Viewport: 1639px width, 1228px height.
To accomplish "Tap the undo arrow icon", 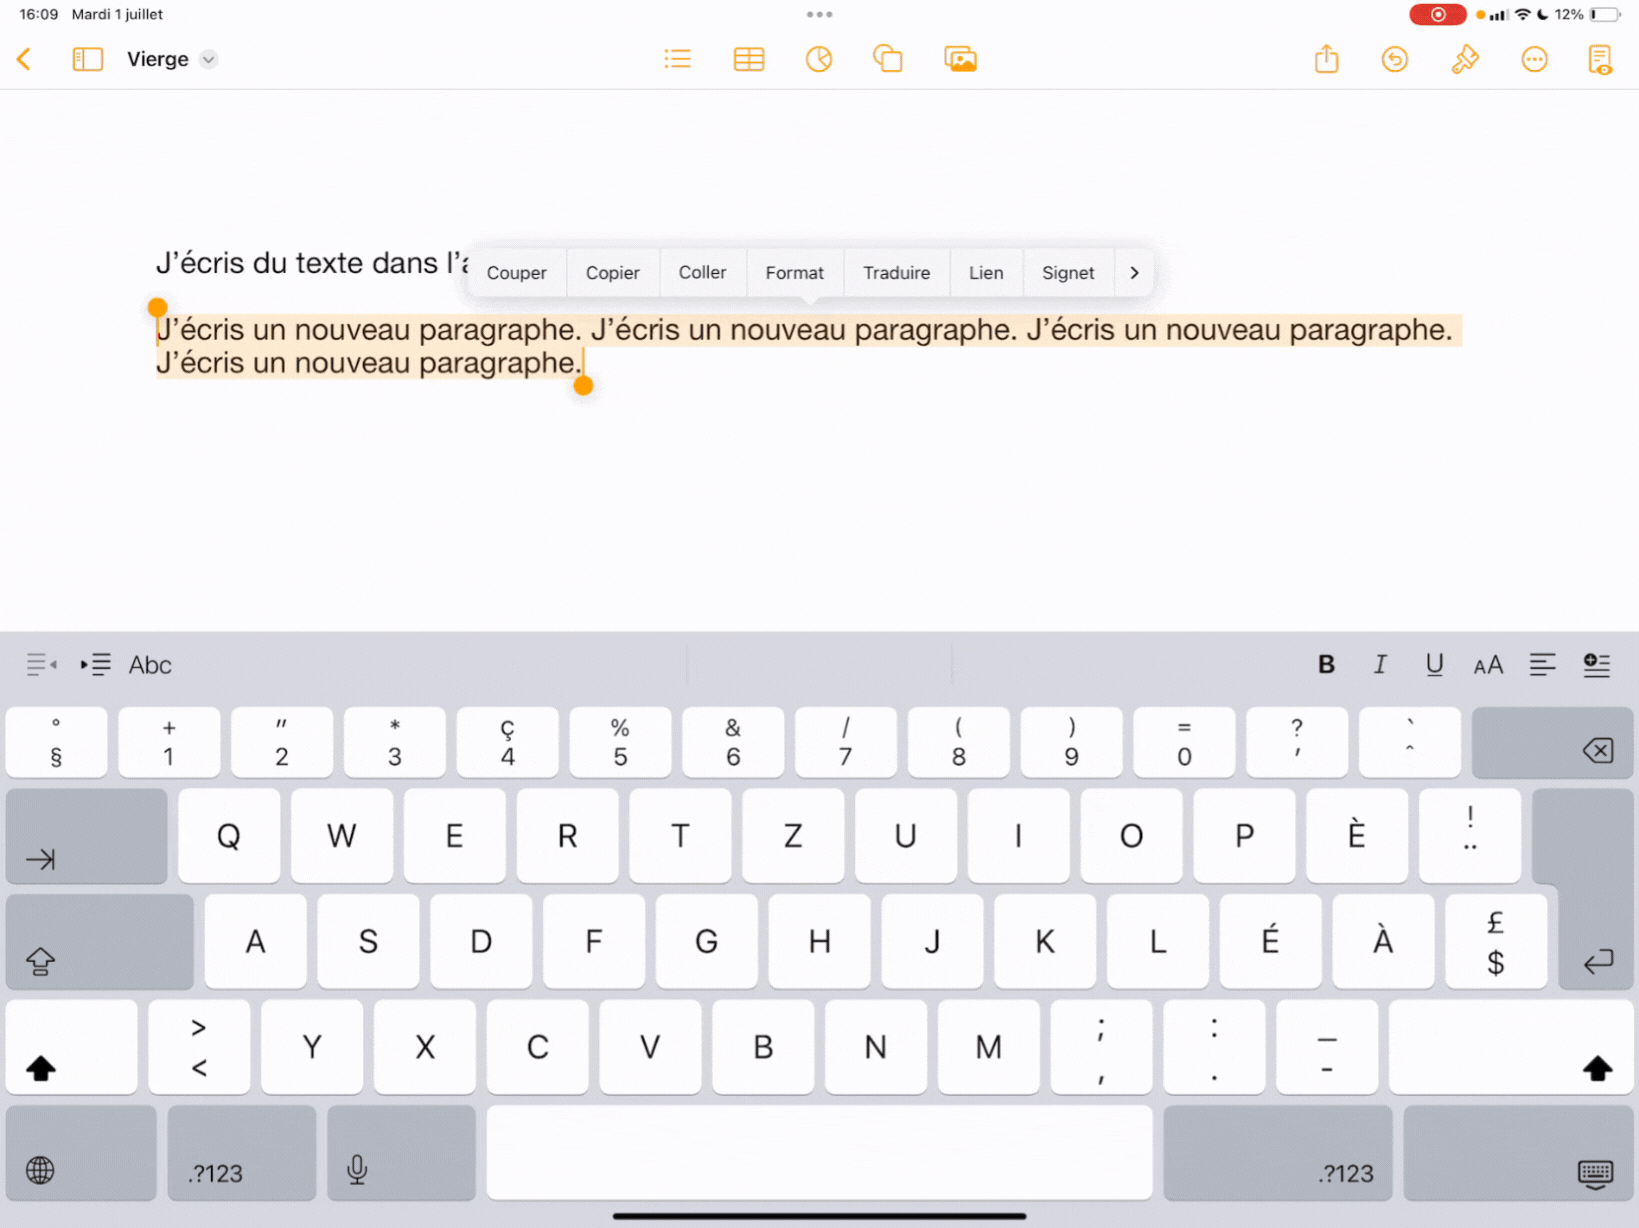I will click(x=1394, y=59).
